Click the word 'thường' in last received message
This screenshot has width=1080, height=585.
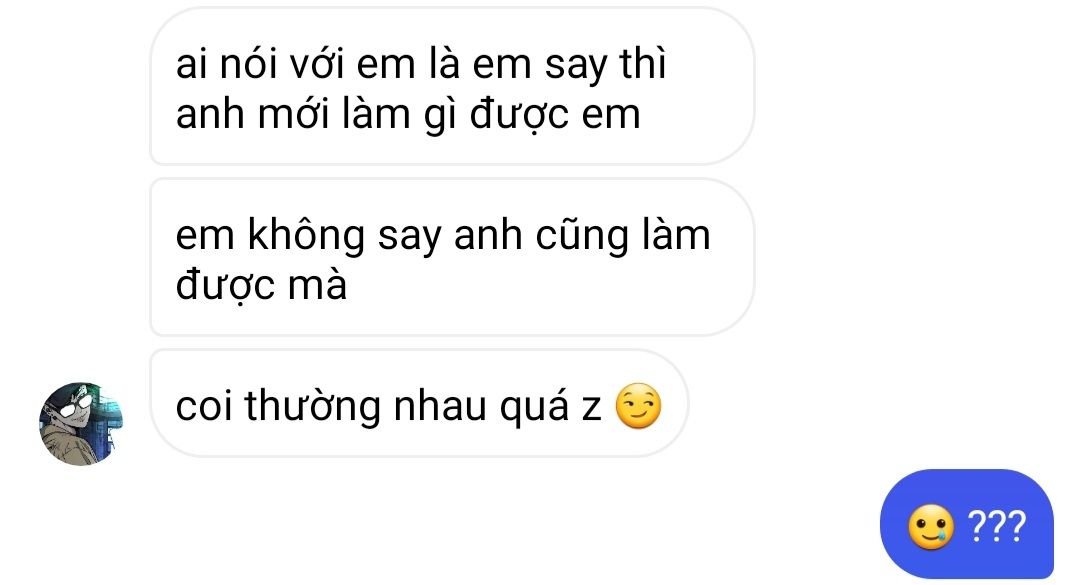[312, 406]
